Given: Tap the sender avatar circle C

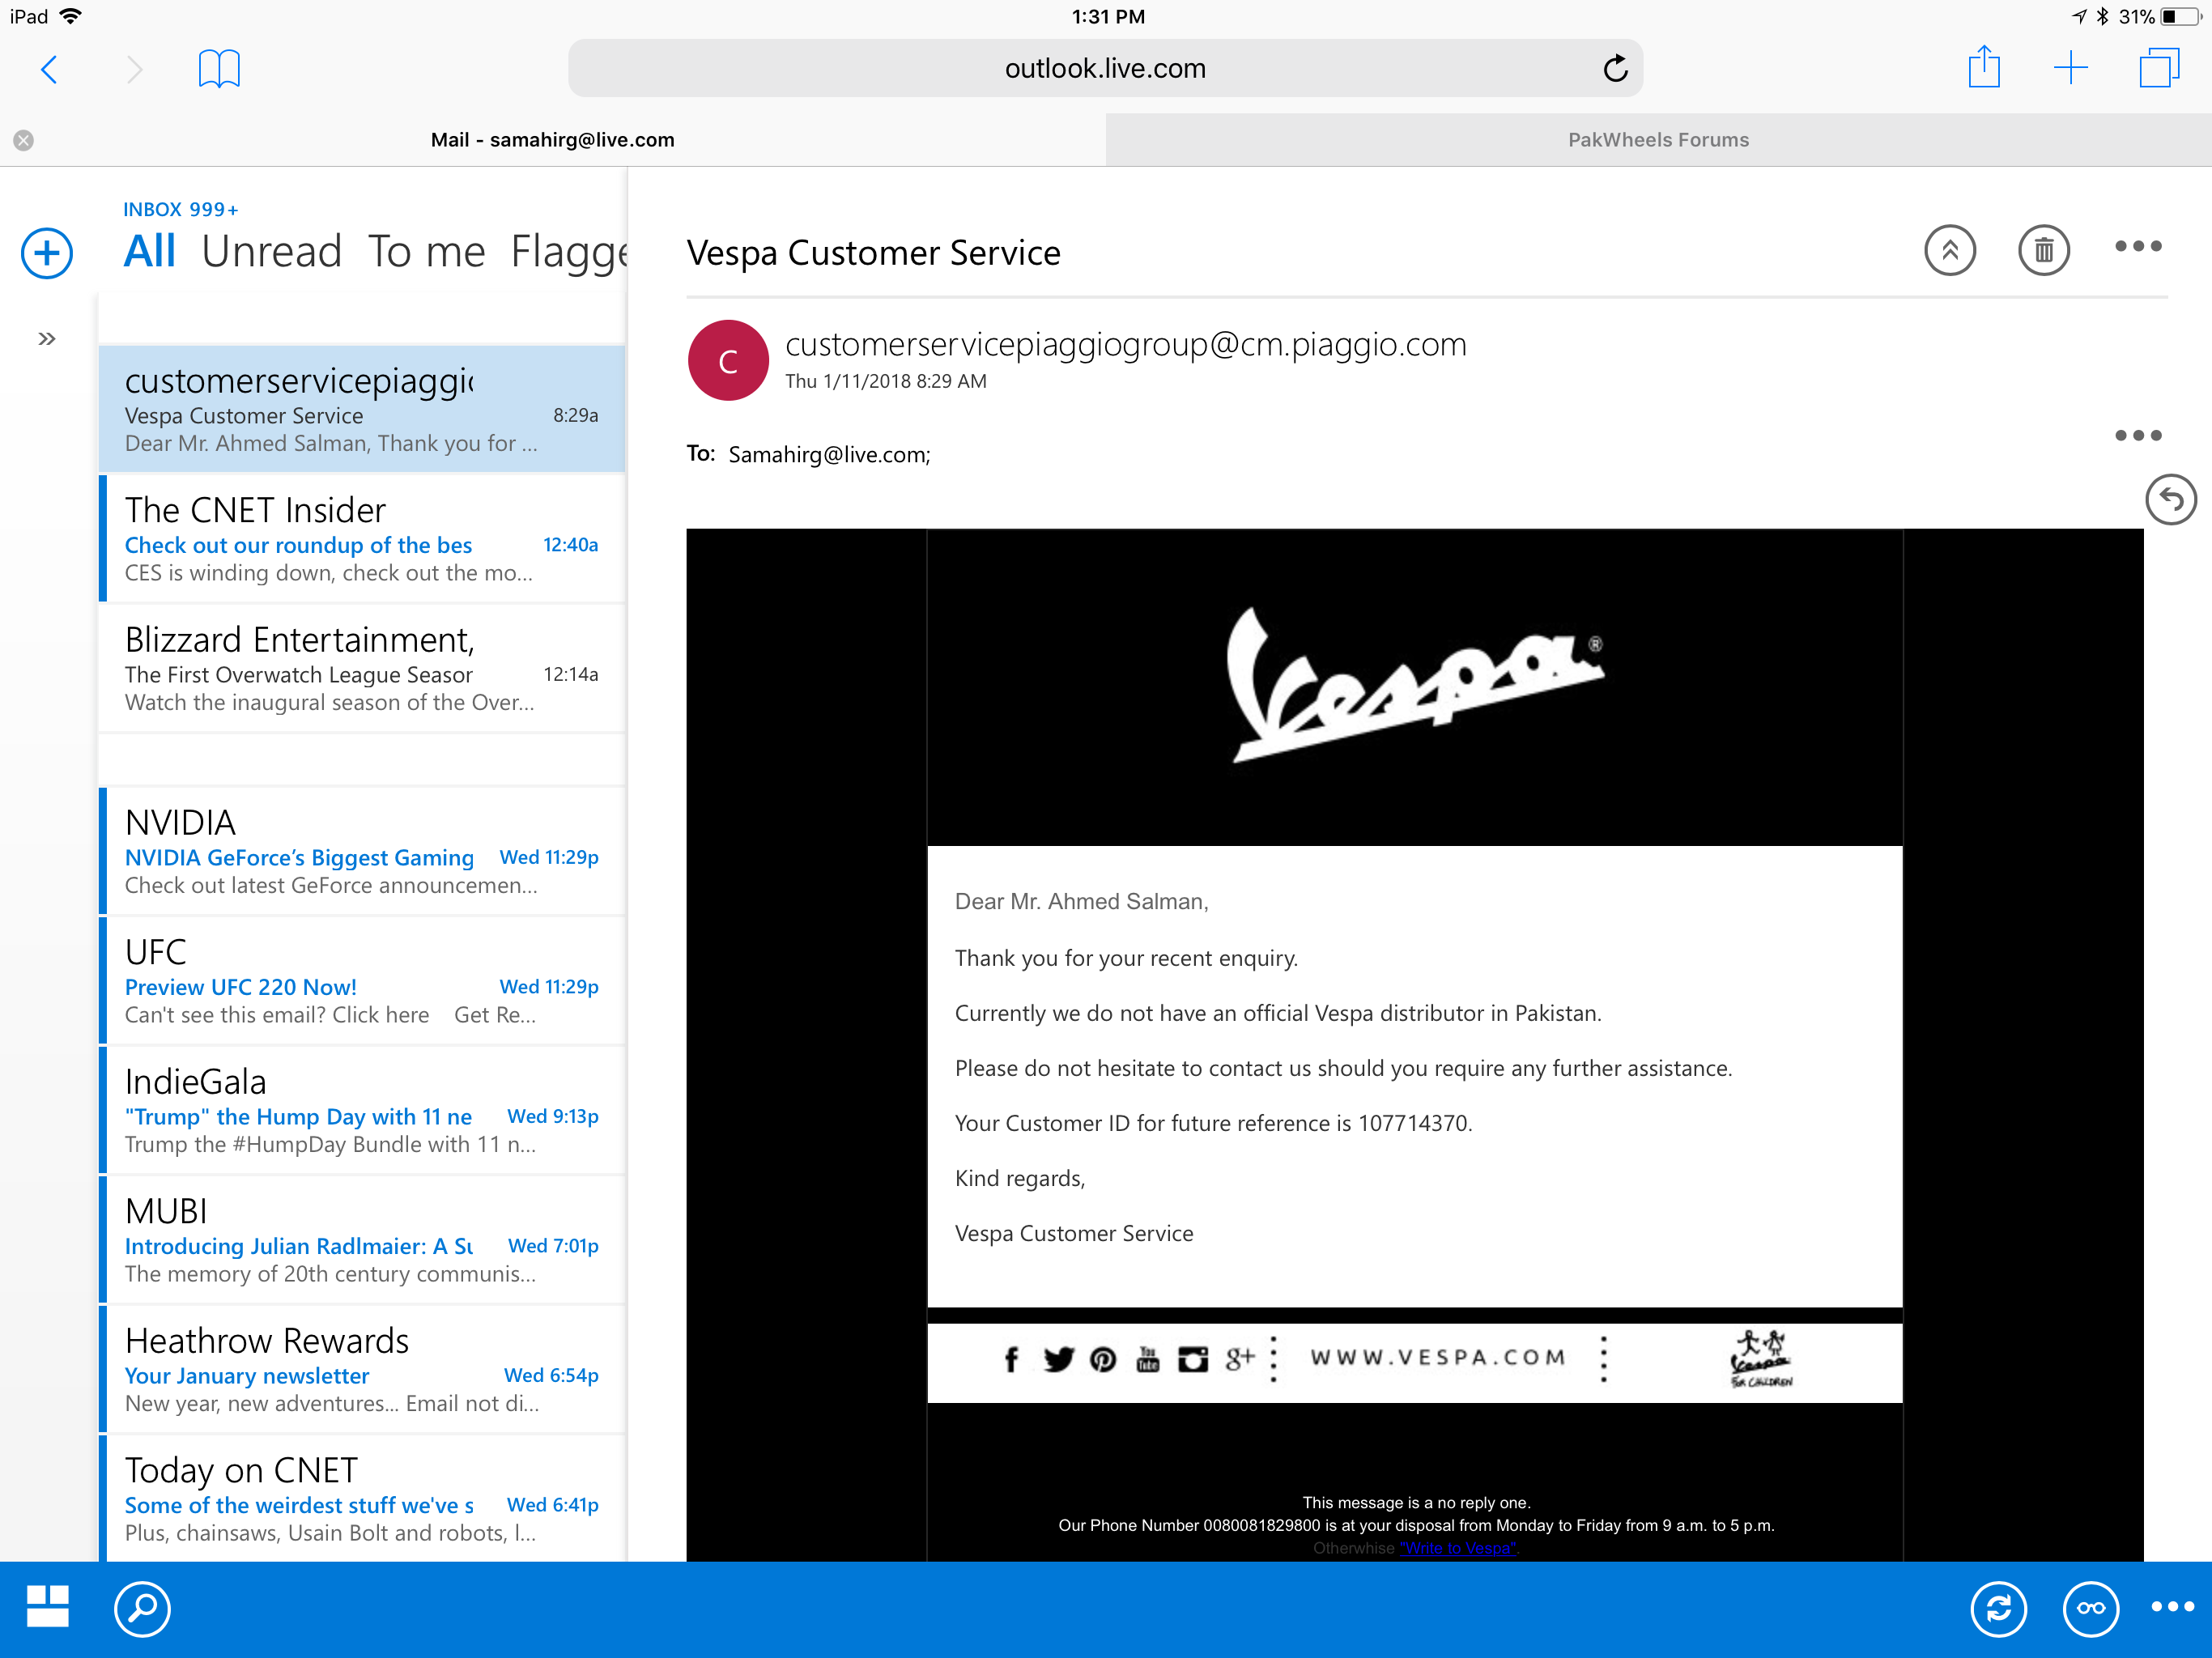Looking at the screenshot, I should click(728, 361).
